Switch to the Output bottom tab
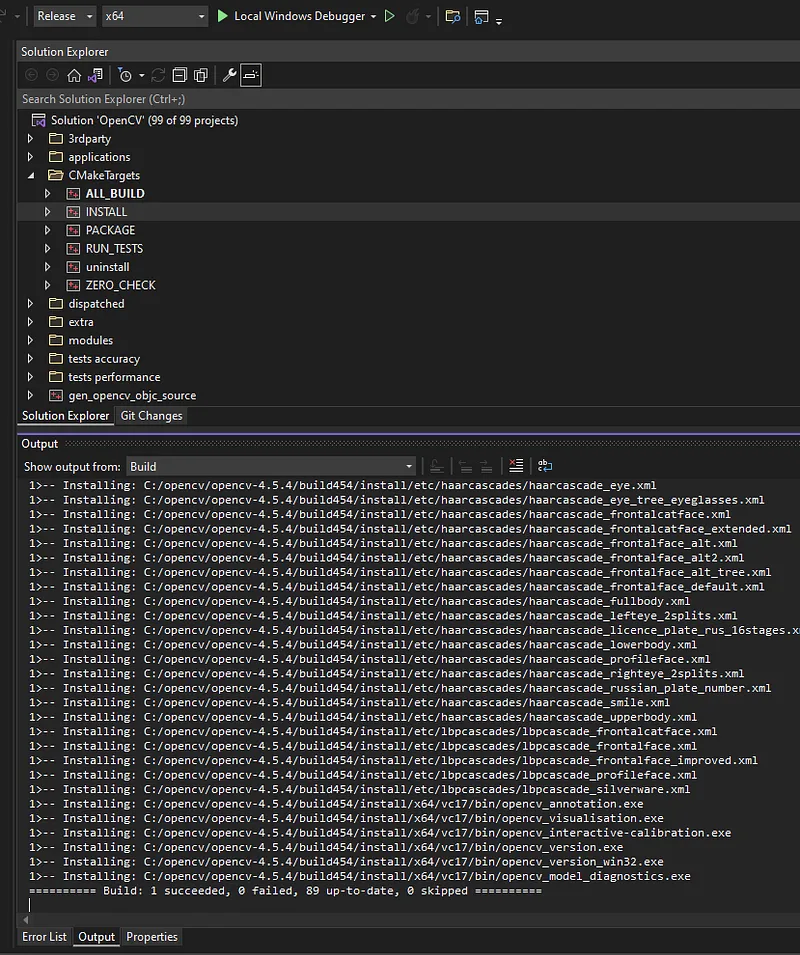 point(96,937)
